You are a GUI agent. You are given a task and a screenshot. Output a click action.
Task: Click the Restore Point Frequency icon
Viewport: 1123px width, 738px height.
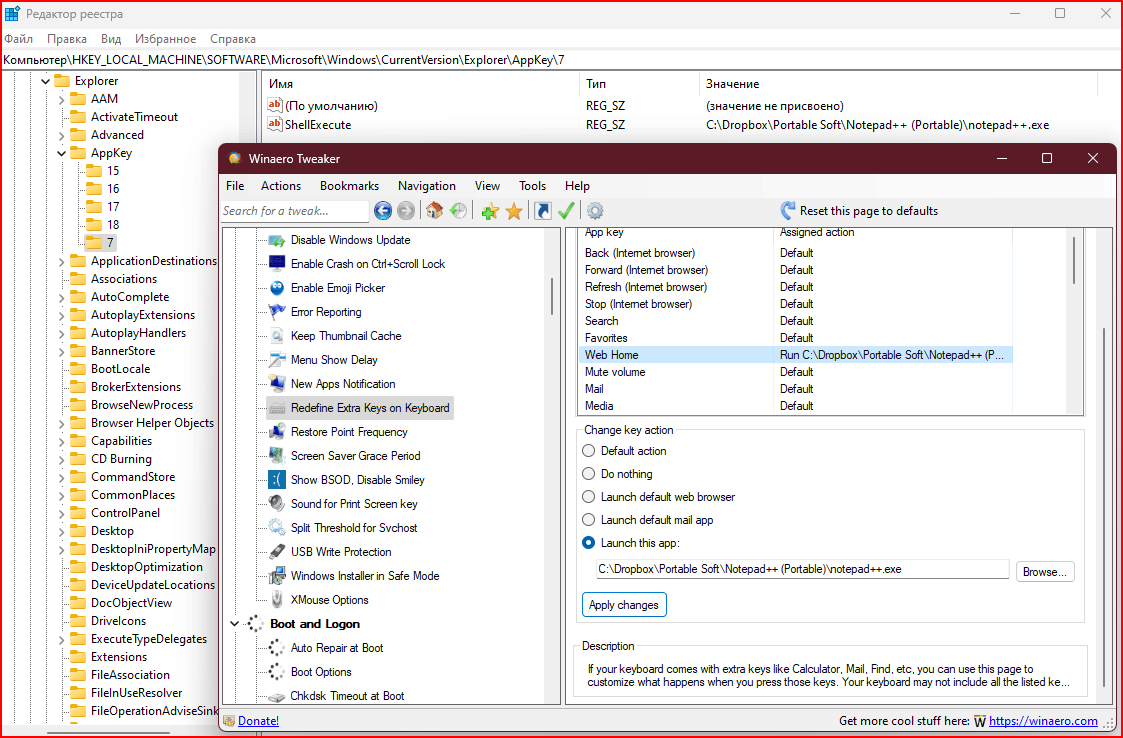(277, 432)
